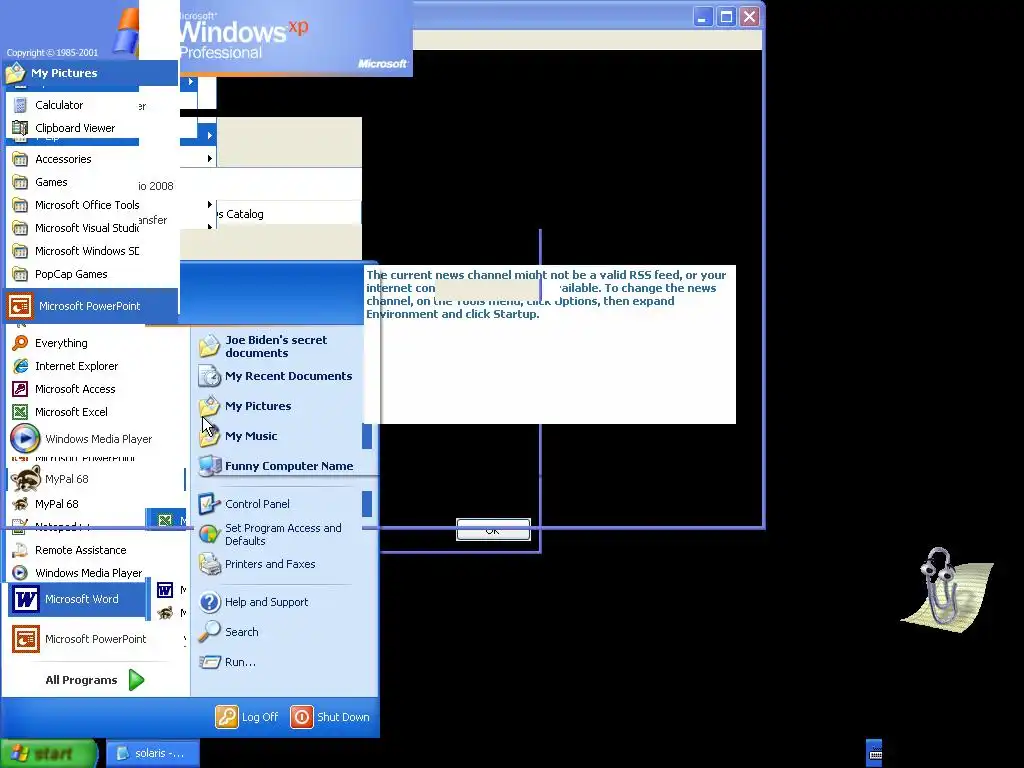Image resolution: width=1024 pixels, height=768 pixels.
Task: Switch to the solaris taskbar window
Action: pyautogui.click(x=153, y=754)
